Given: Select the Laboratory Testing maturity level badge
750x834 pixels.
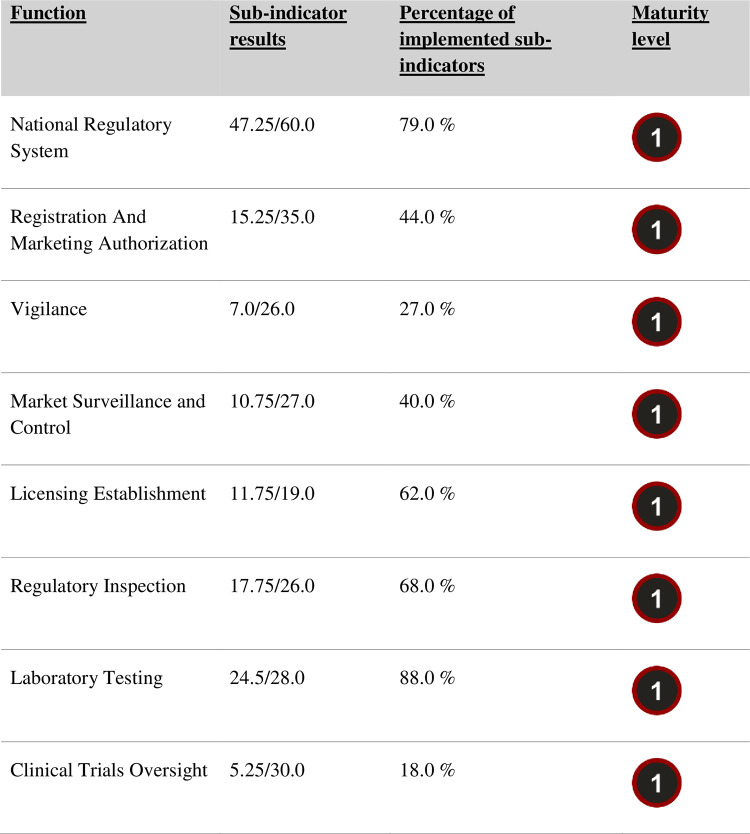Looking at the screenshot, I should point(656,690).
